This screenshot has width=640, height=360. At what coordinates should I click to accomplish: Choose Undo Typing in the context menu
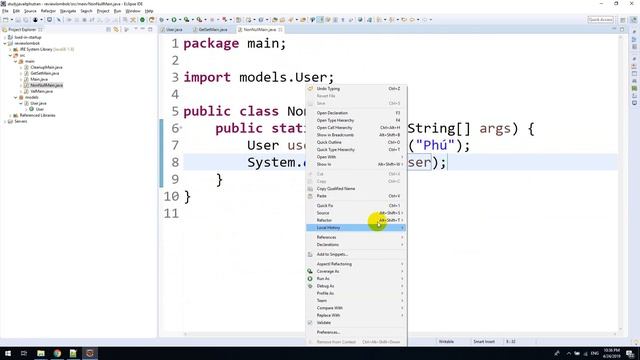point(356,89)
